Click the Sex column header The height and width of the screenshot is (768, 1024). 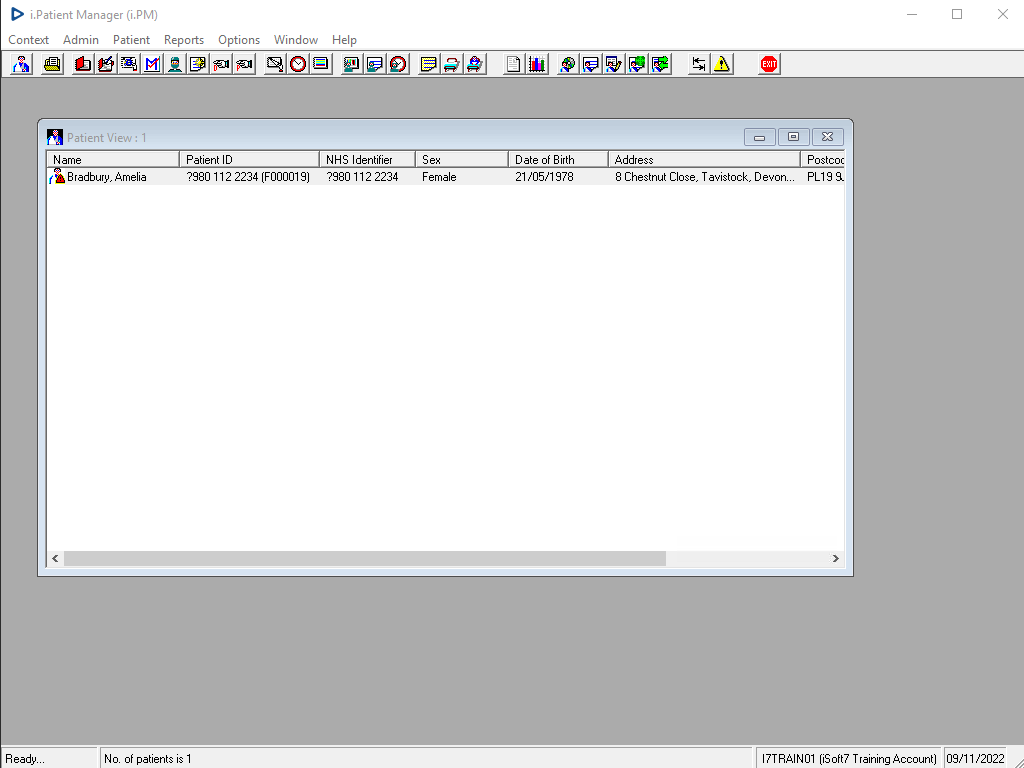tap(462, 159)
